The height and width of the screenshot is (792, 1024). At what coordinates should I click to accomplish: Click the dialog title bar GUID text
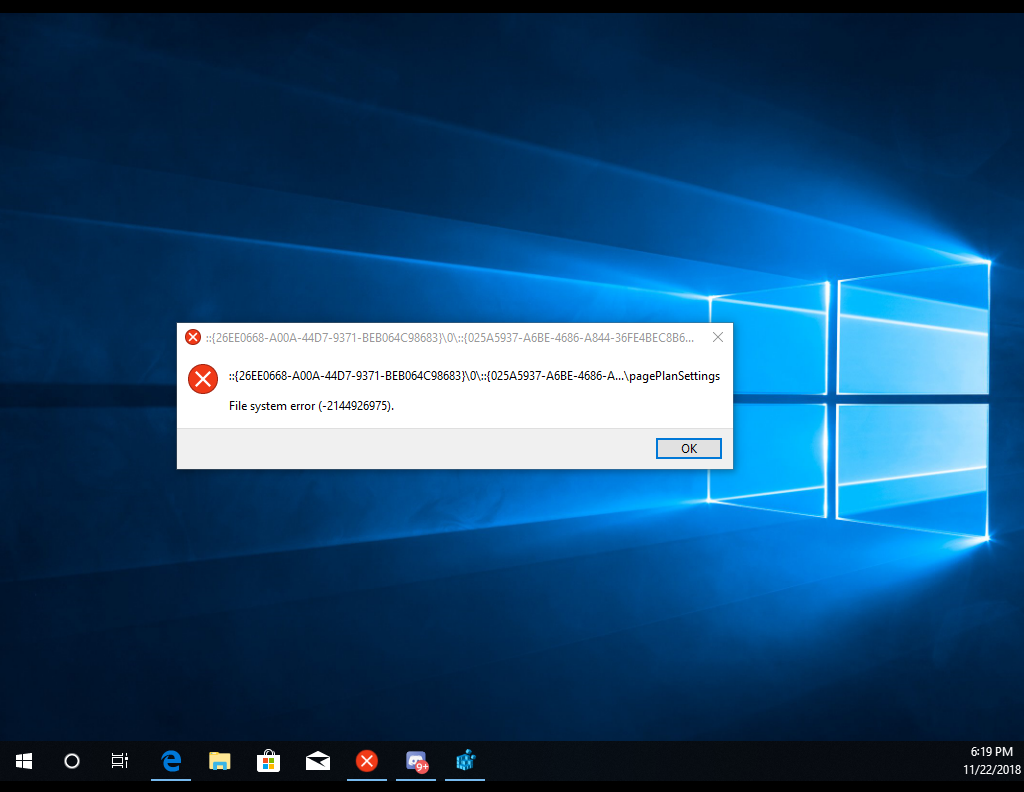tap(449, 338)
